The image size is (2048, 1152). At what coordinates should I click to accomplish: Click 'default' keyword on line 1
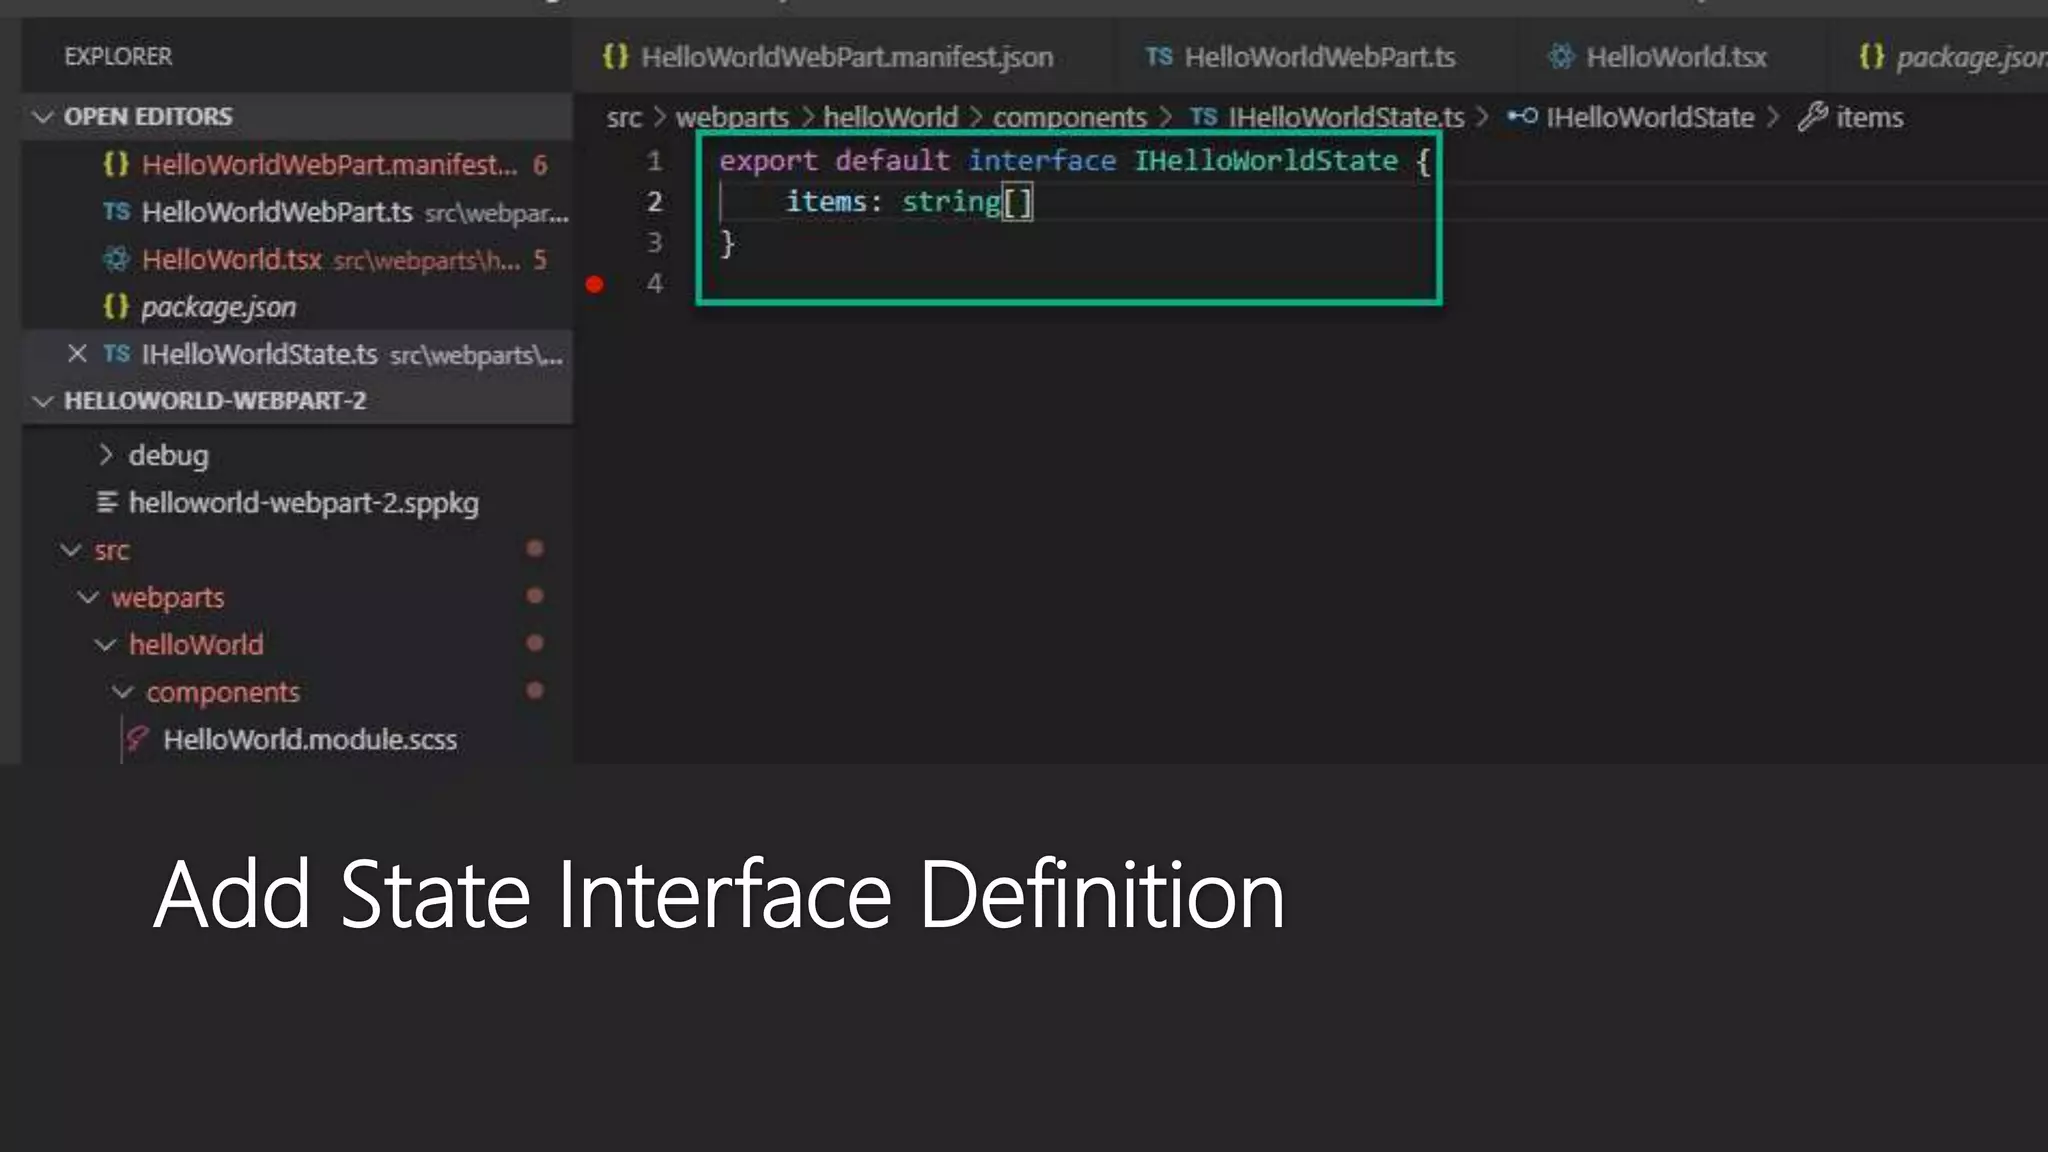892,160
